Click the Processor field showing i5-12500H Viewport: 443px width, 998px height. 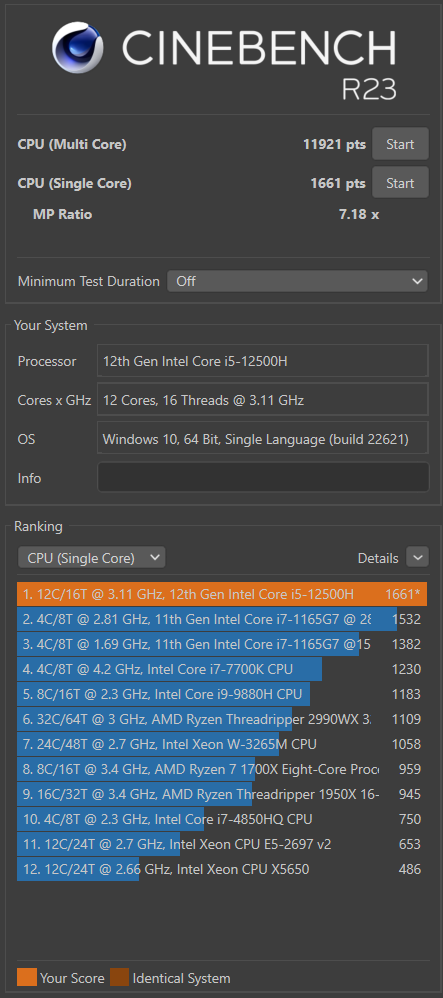[263, 362]
